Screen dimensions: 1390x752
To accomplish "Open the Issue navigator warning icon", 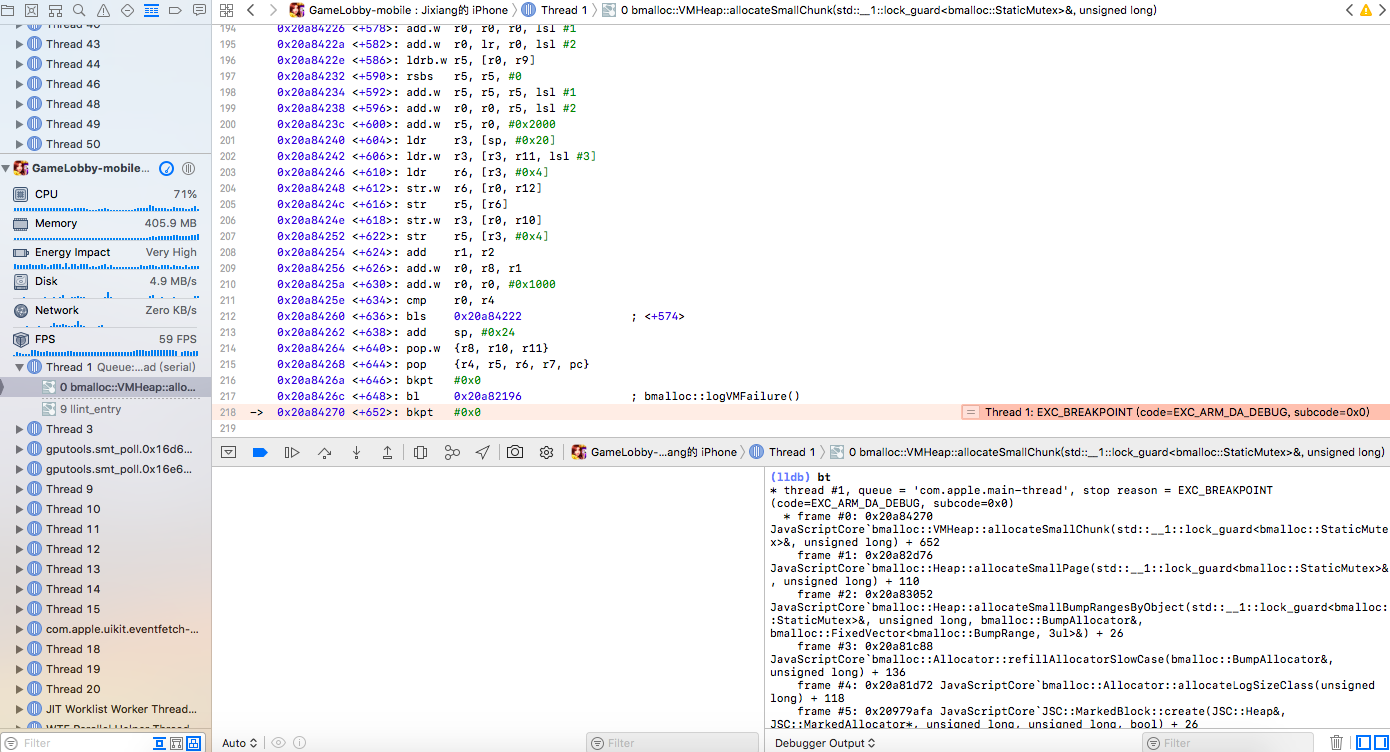I will tap(103, 10).
